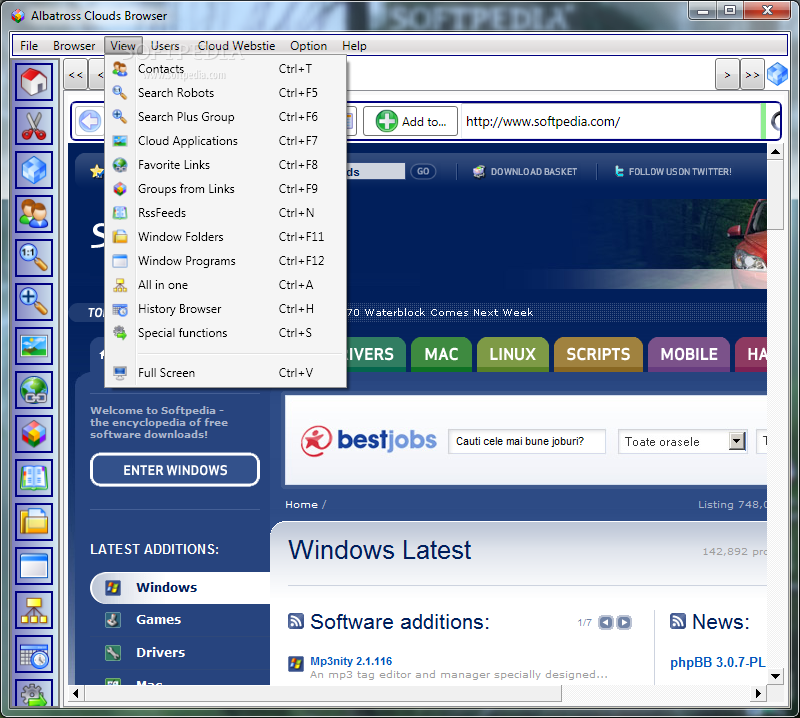Viewport: 800px width, 718px height.
Task: Click the globe with chain link icon
Action: point(34,390)
